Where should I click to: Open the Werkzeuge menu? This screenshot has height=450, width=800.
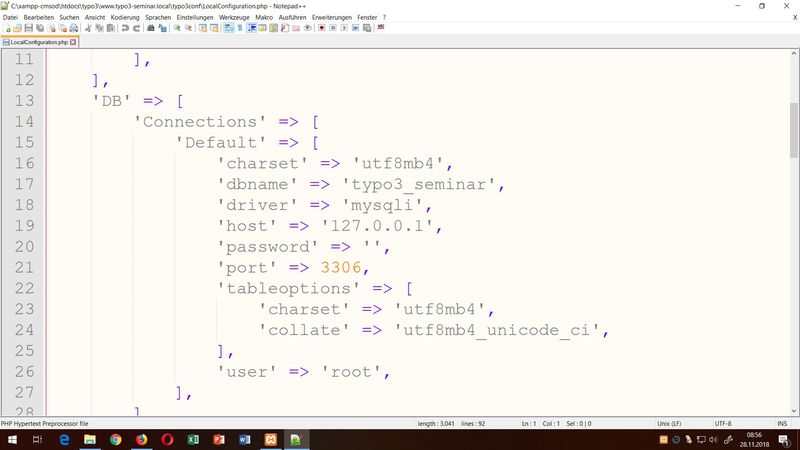(234, 17)
